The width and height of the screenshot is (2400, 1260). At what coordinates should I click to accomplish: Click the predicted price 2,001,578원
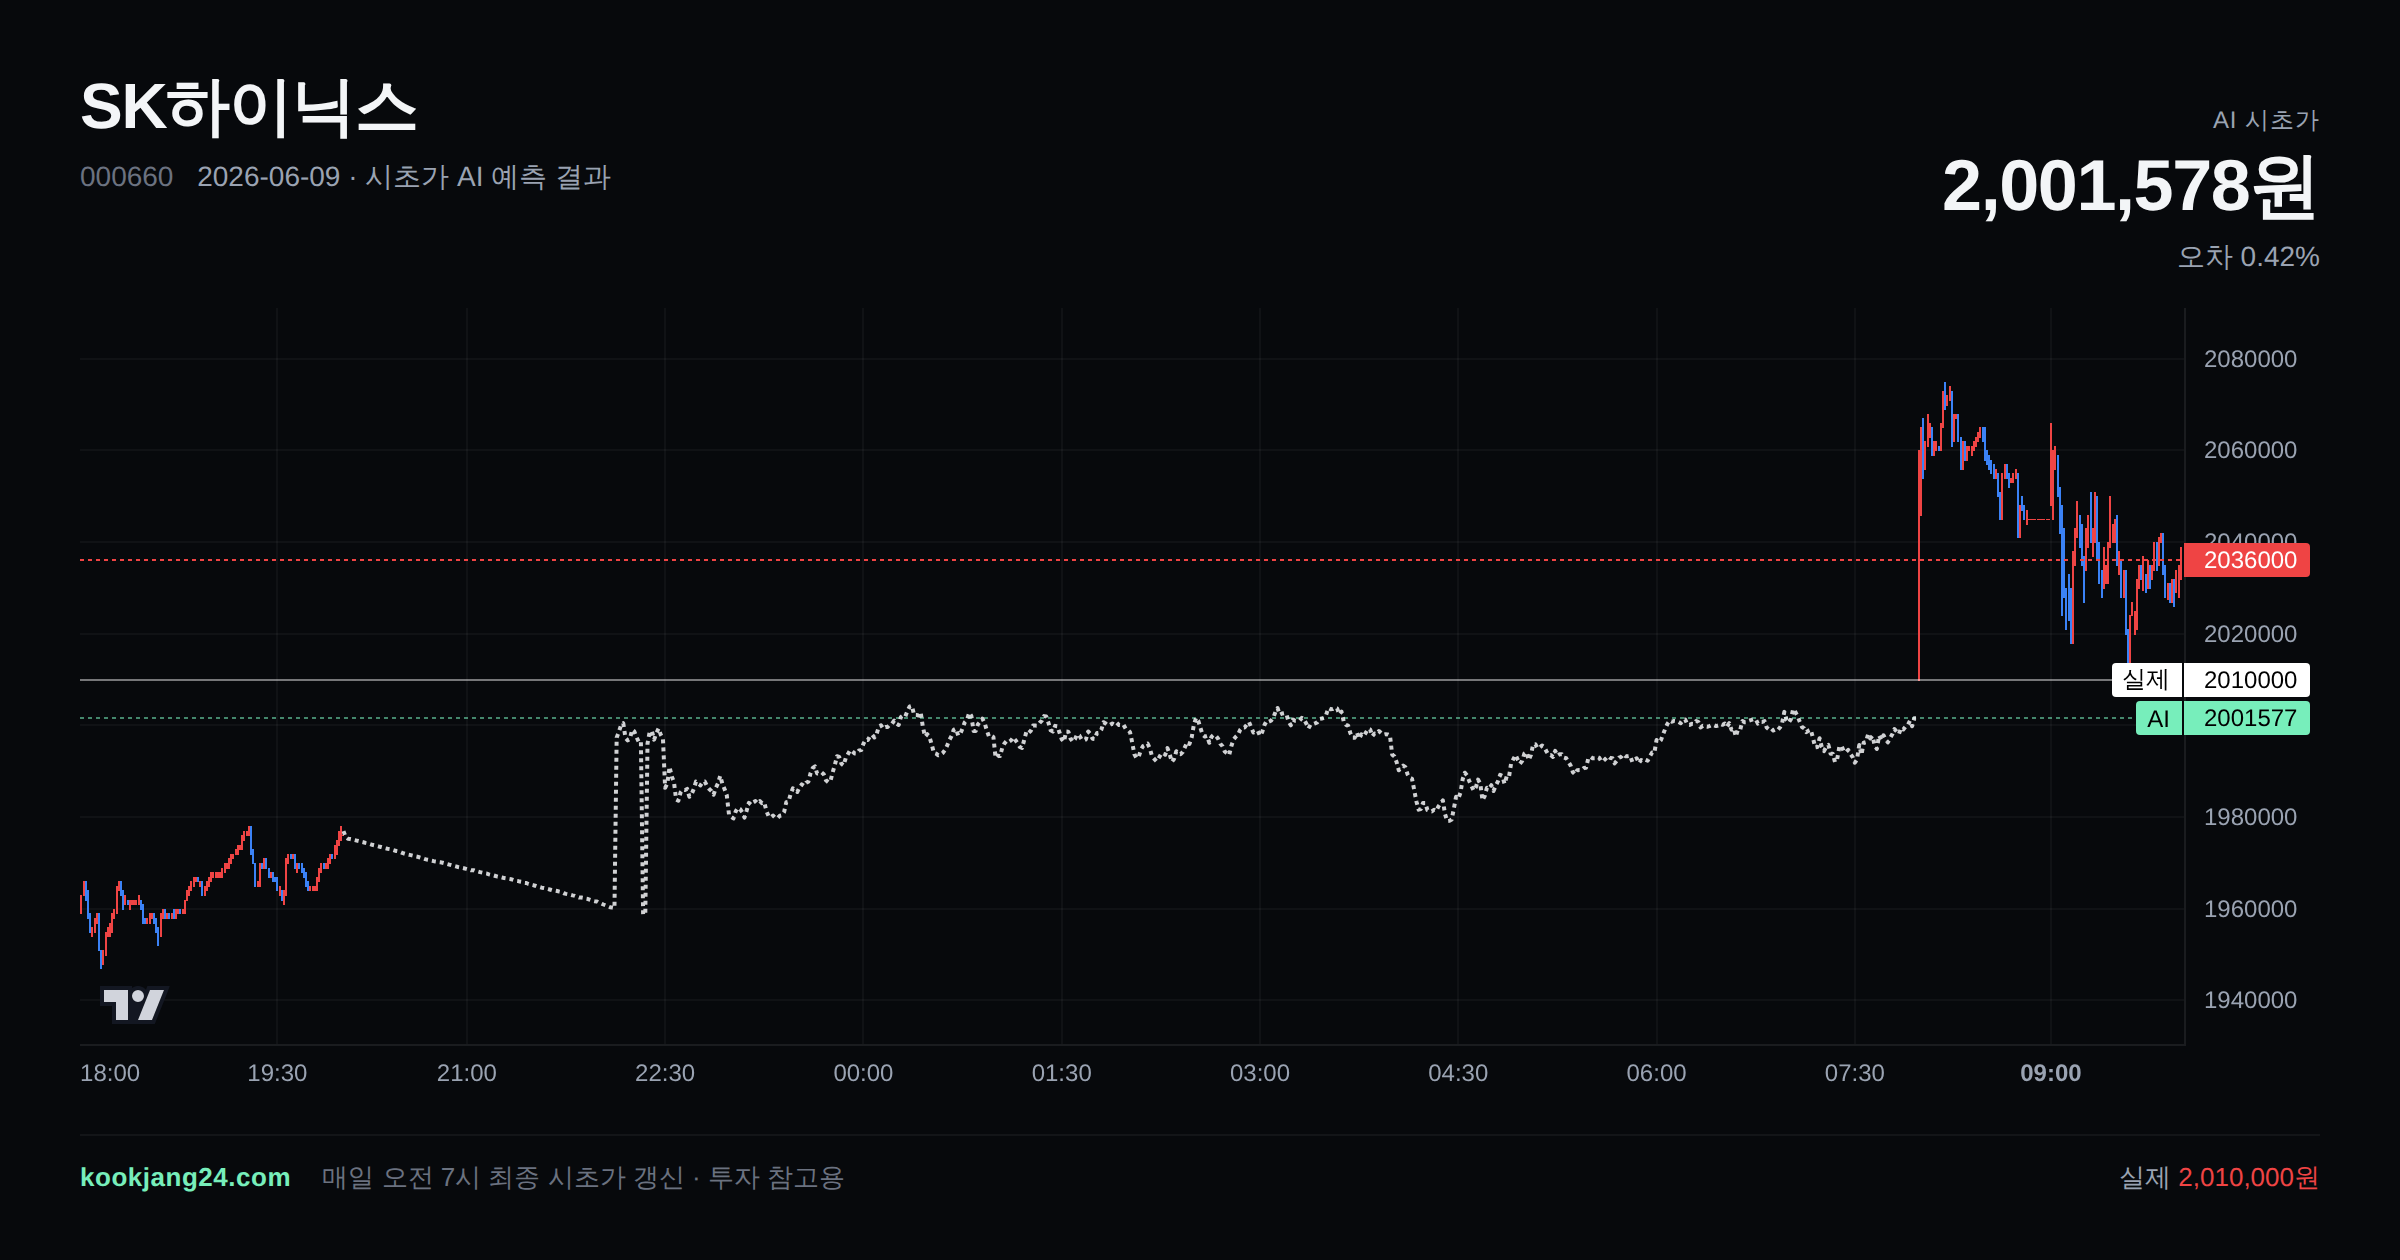[x=2130, y=186]
